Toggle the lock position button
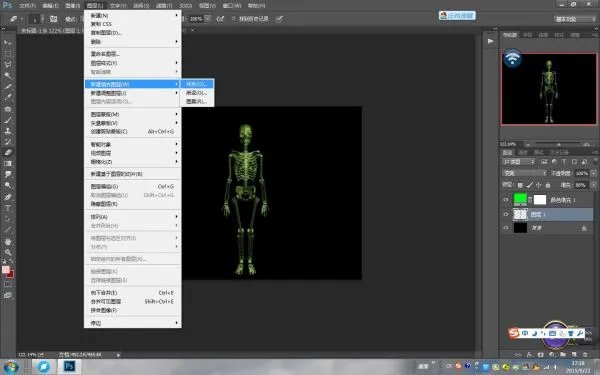This screenshot has width=600, height=375. (538, 185)
